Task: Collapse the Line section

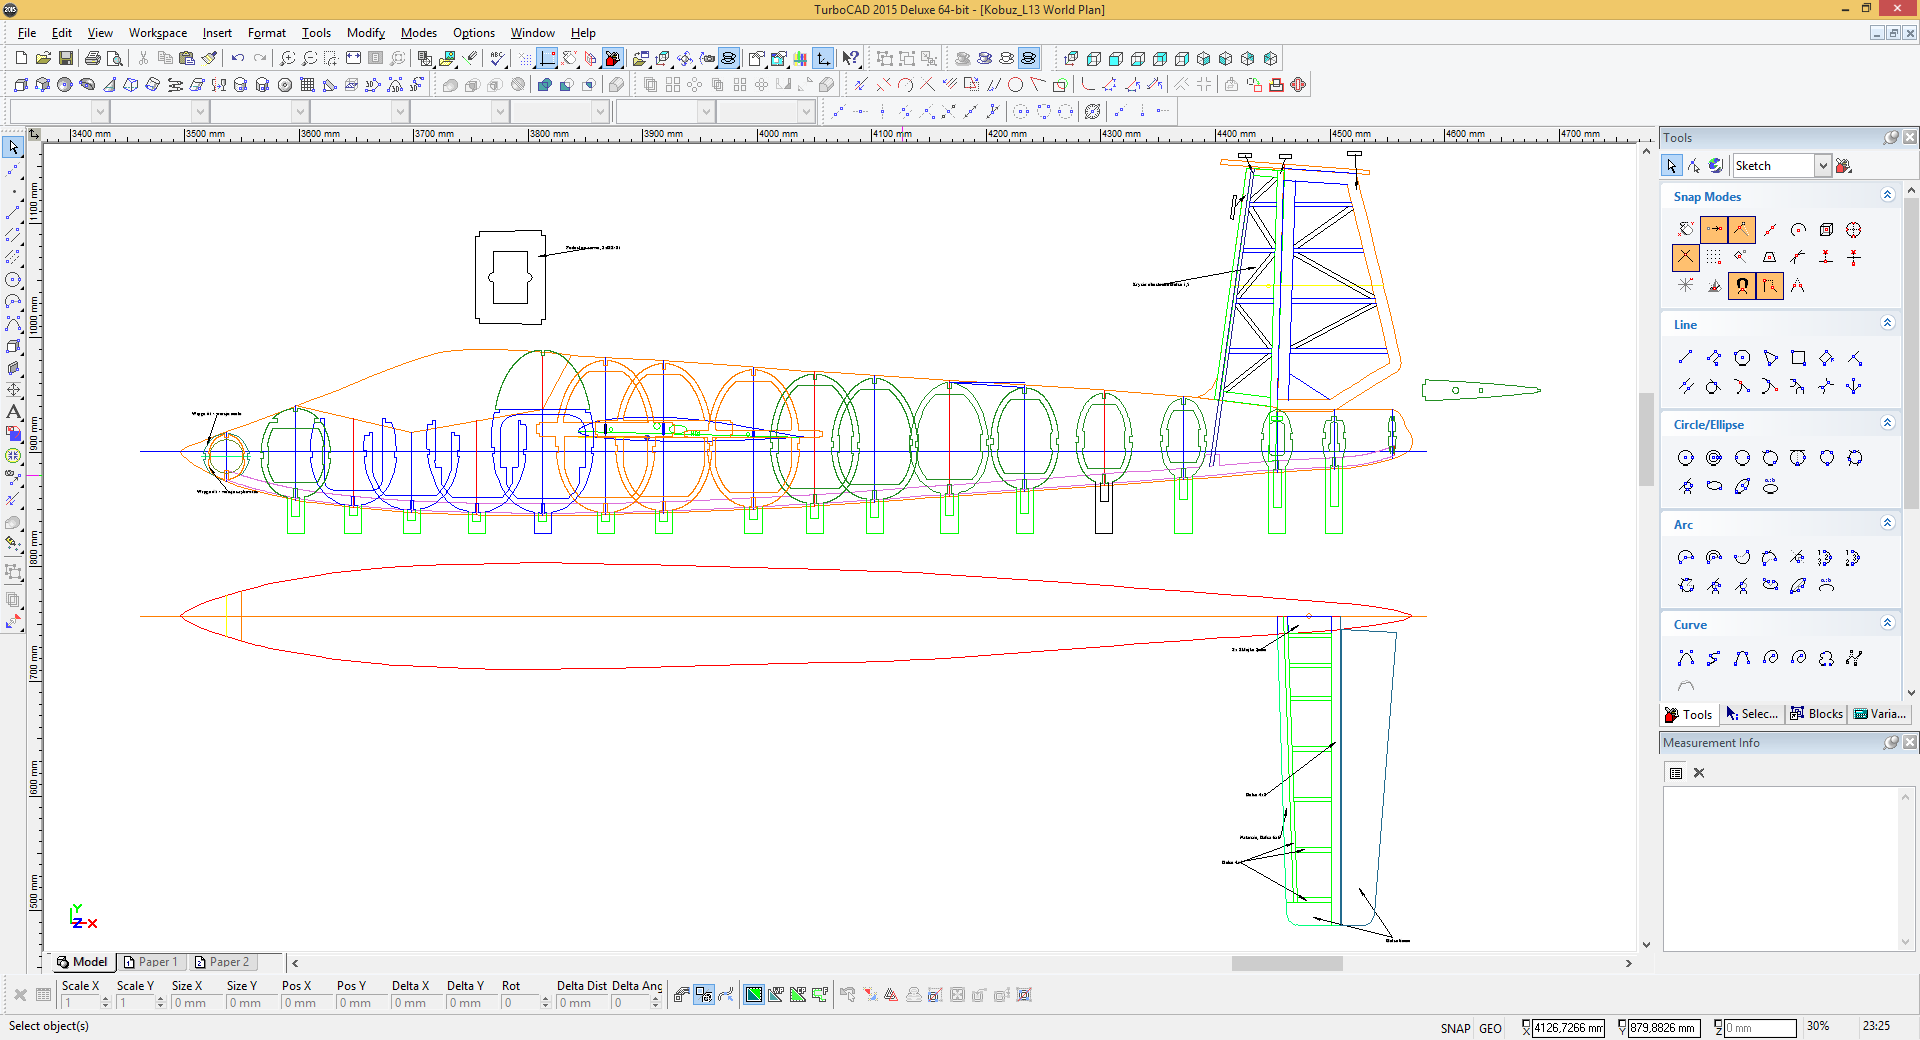Action: tap(1887, 323)
